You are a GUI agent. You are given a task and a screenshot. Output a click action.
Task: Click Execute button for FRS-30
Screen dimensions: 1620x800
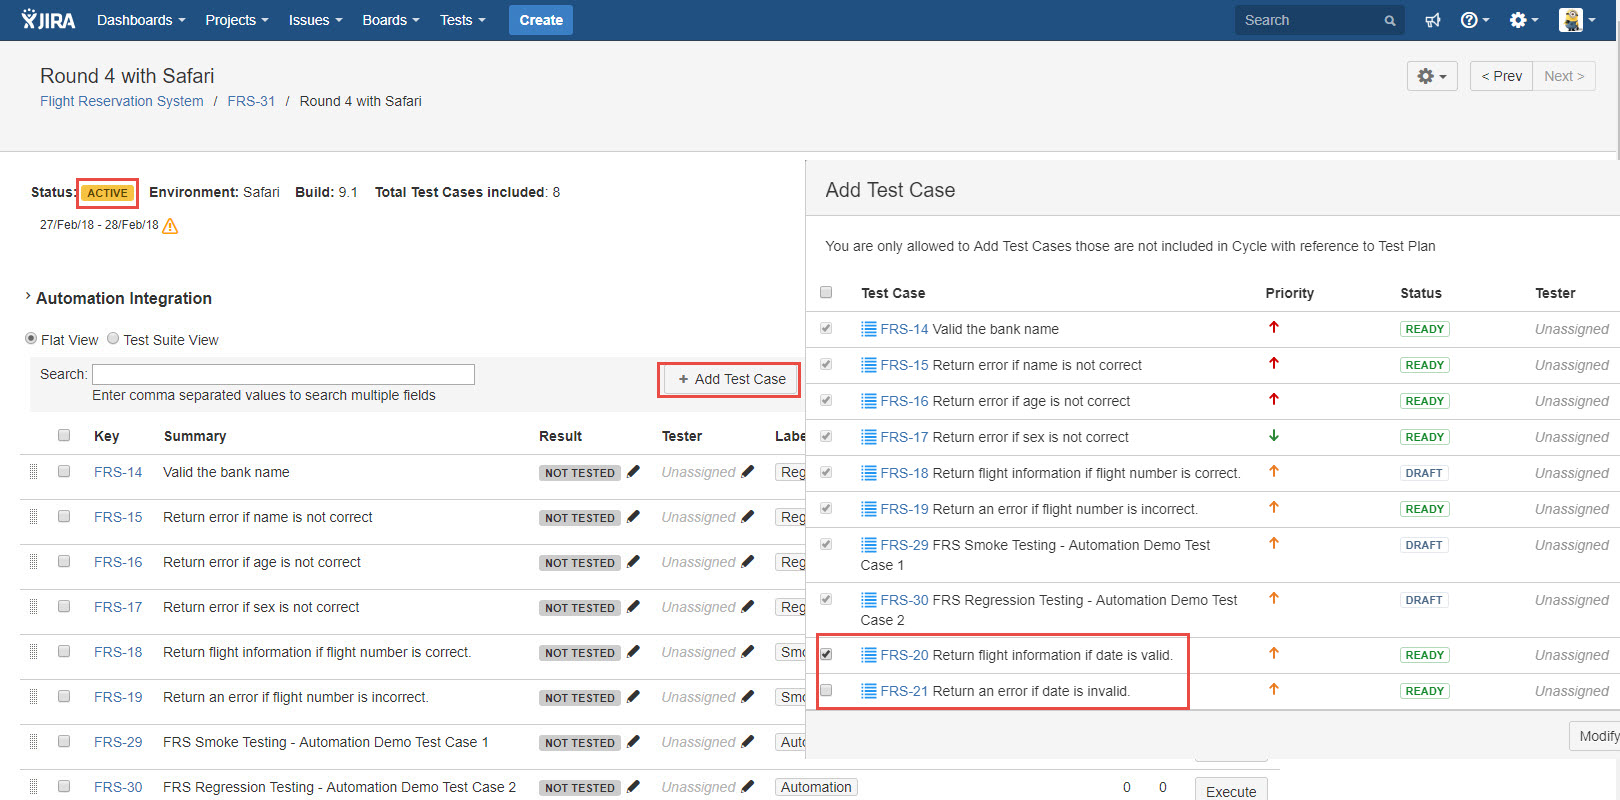[x=1231, y=790]
